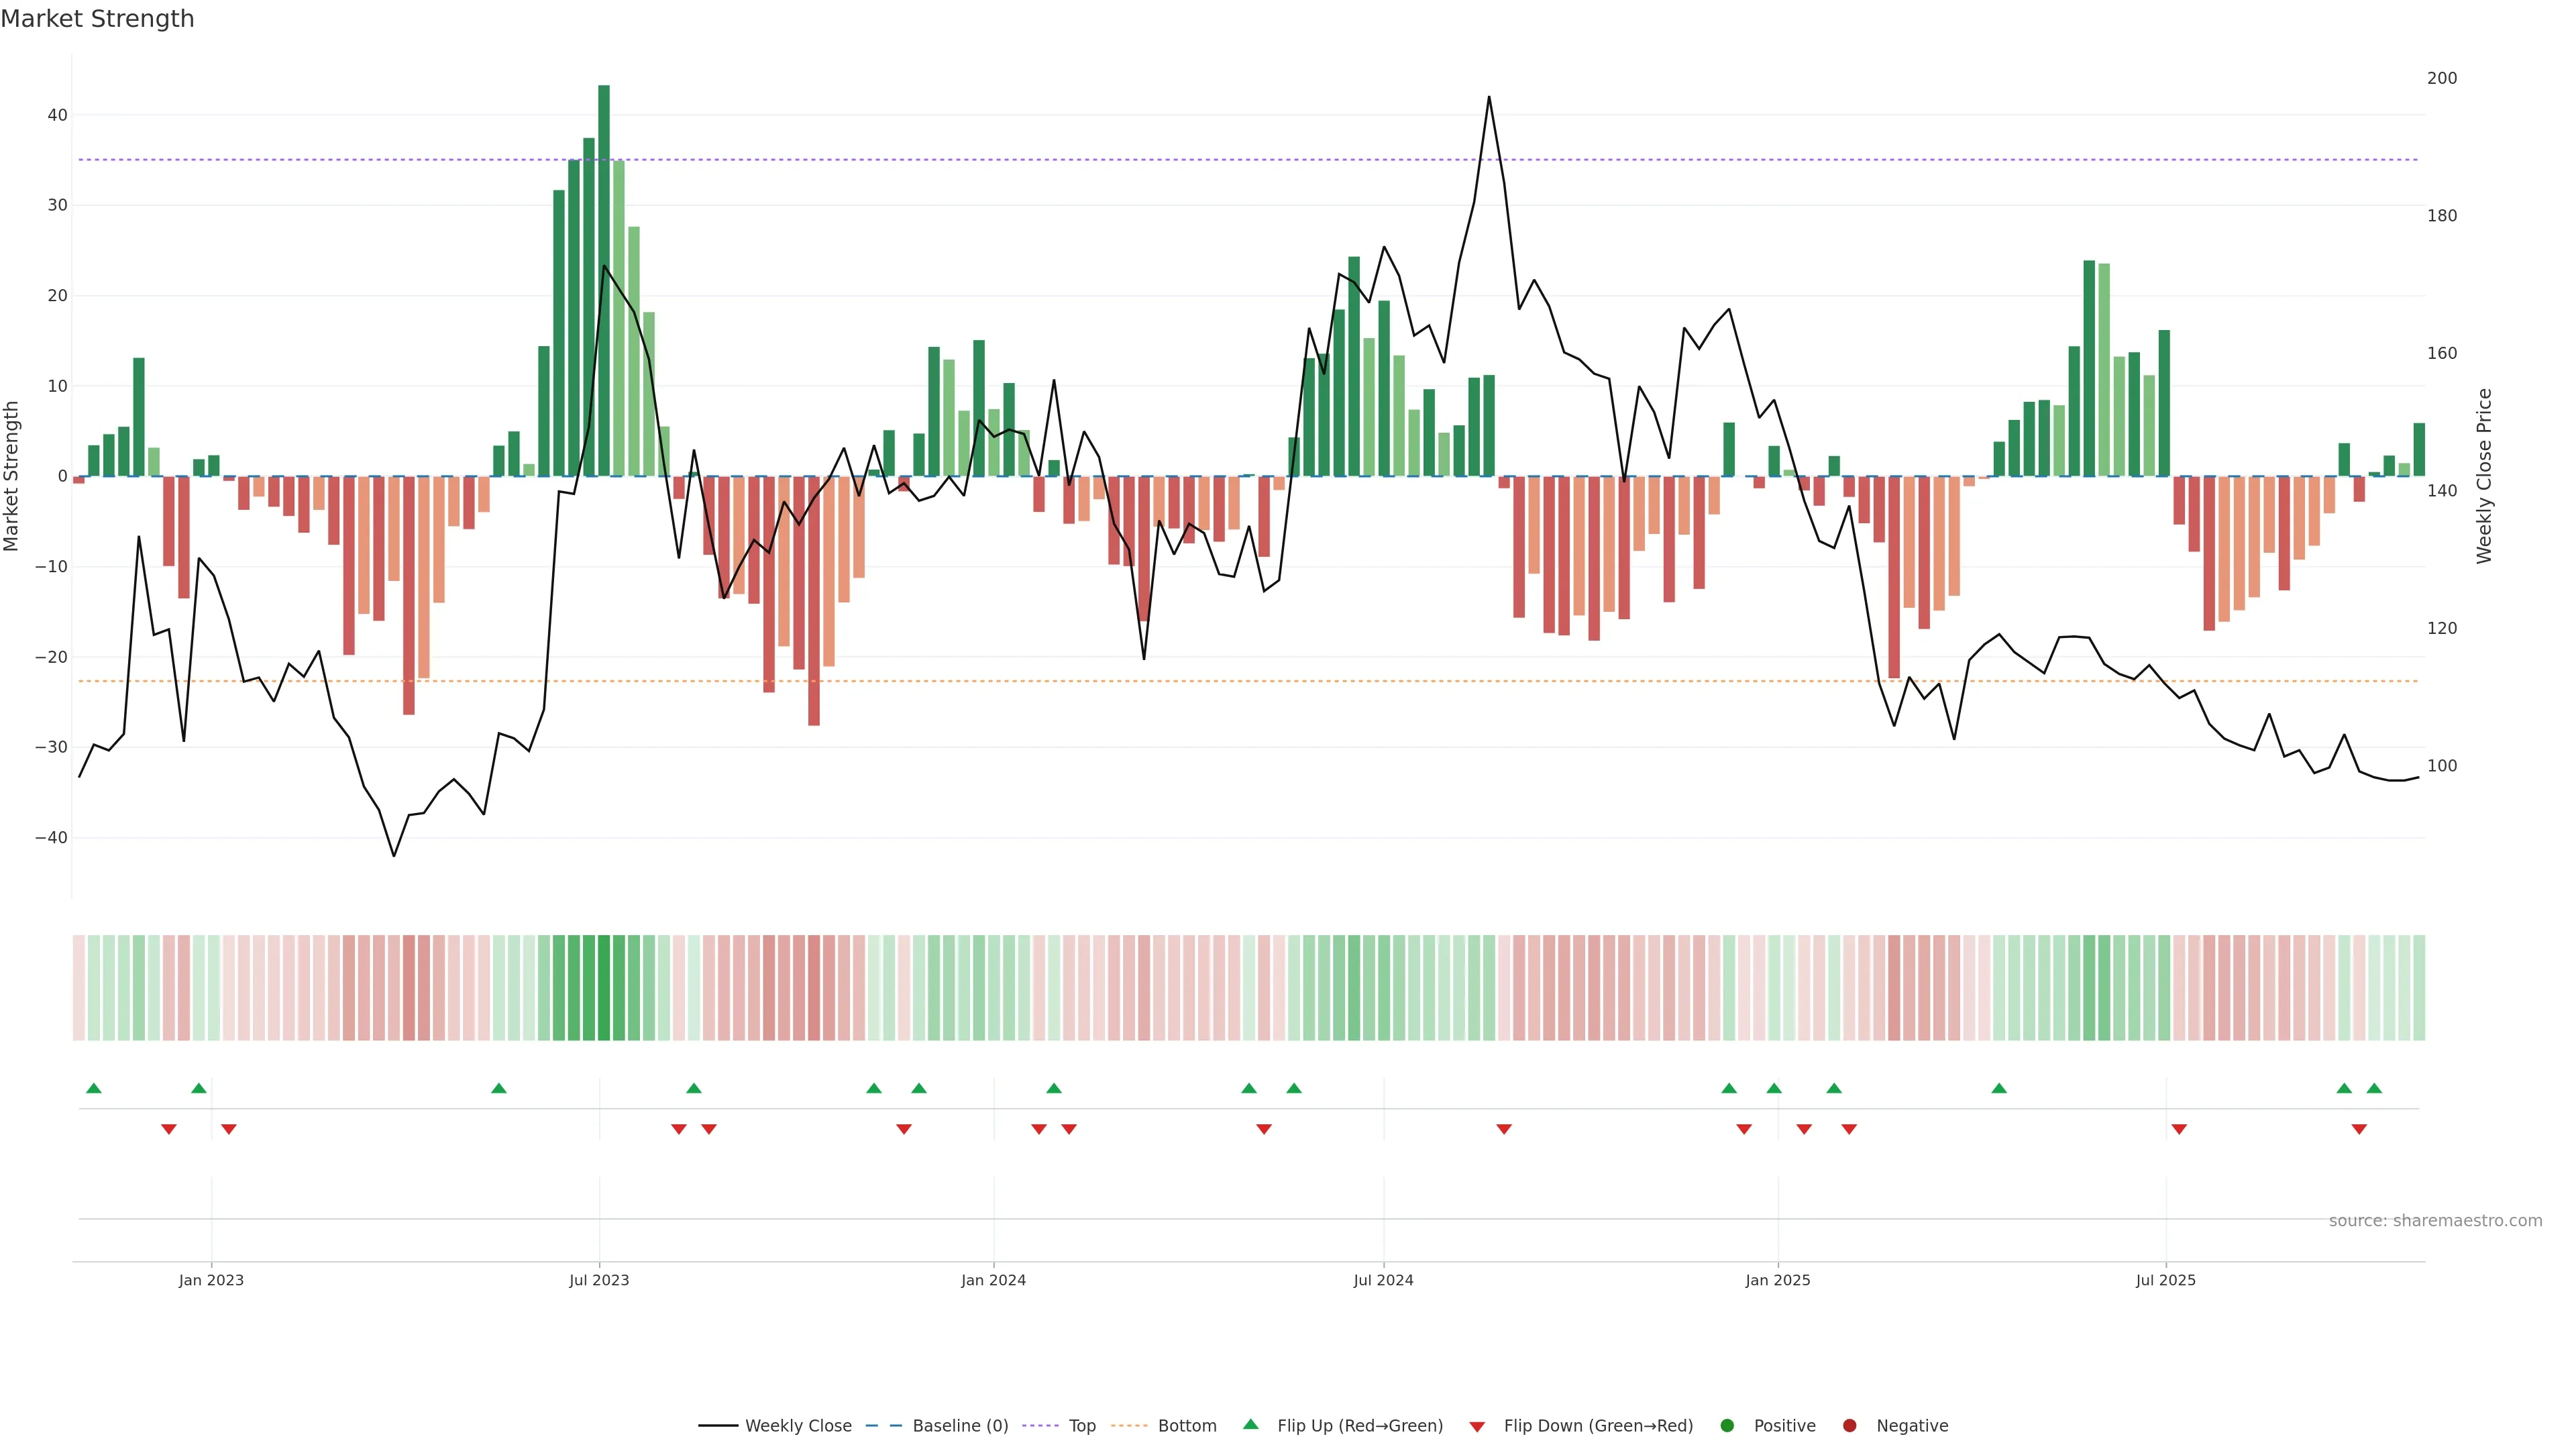Image resolution: width=2576 pixels, height=1449 pixels.
Task: Click the Jan 2025 x-axis label
Action: [1778, 1280]
